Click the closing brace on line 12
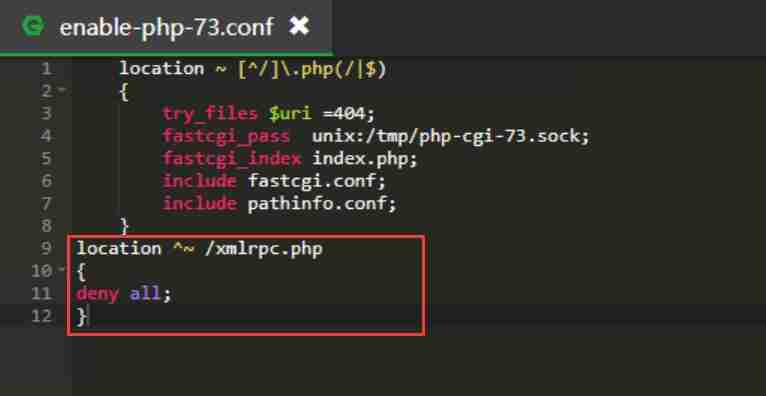This screenshot has width=766, height=396. [82, 316]
